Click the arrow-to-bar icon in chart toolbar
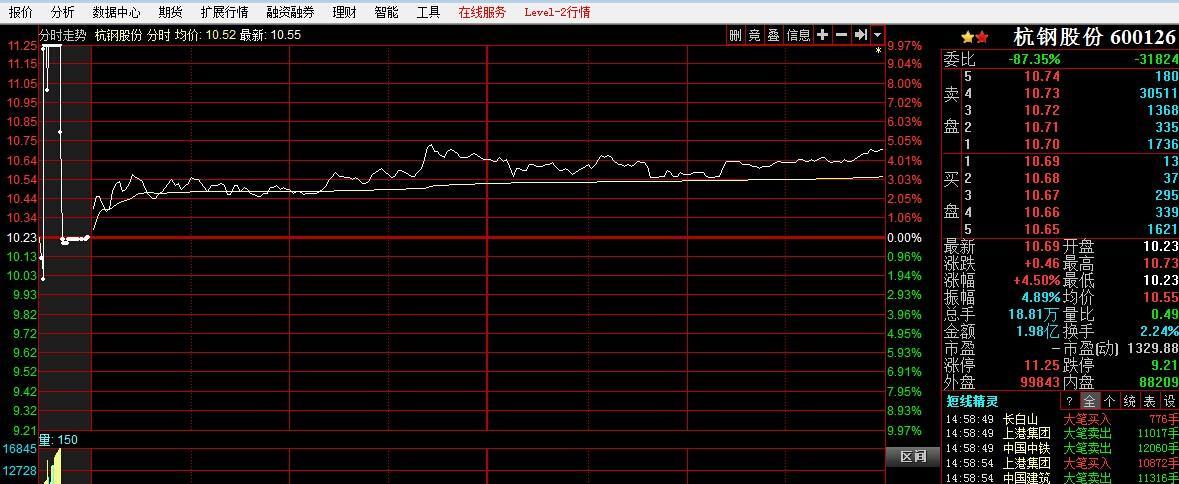Viewport: 1179px width, 484px height. click(x=860, y=35)
